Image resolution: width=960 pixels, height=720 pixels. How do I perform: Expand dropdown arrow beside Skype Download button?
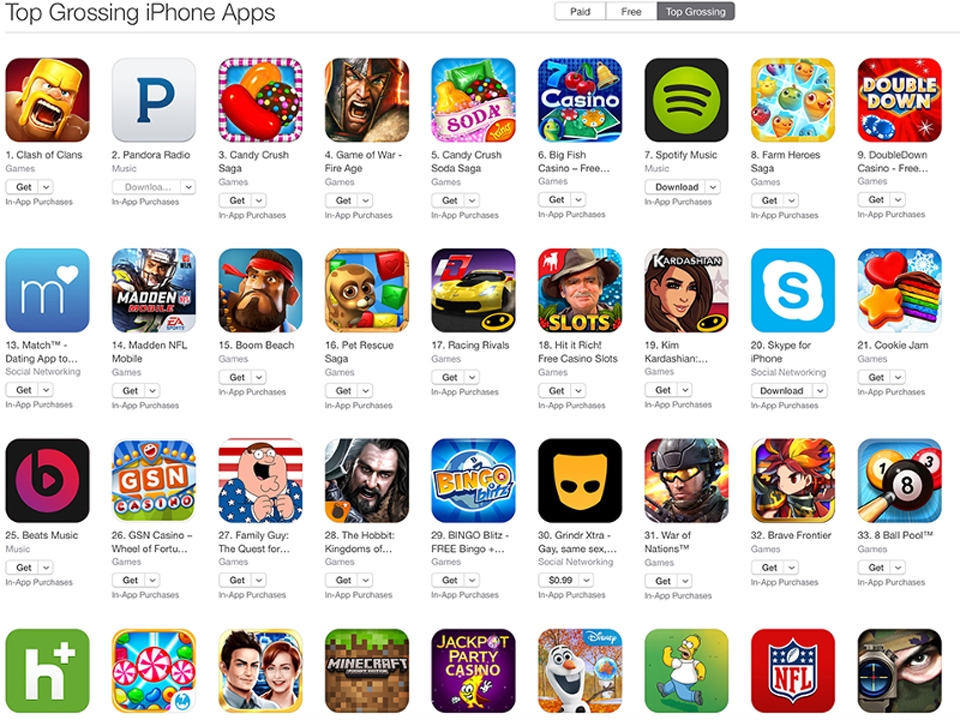820,391
